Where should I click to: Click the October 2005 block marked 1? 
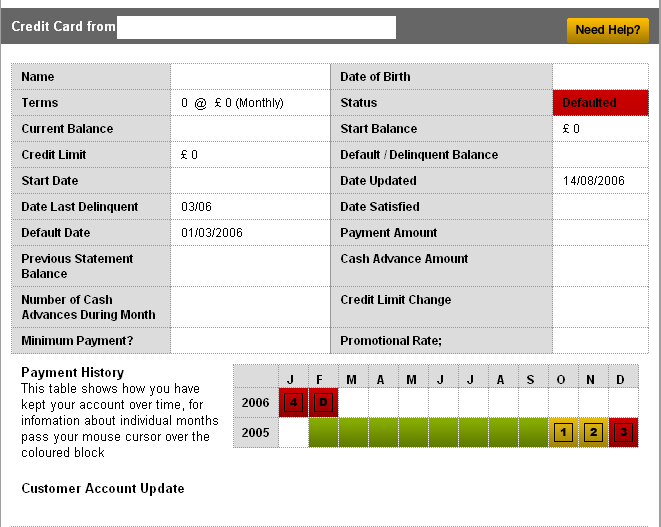[x=563, y=433]
